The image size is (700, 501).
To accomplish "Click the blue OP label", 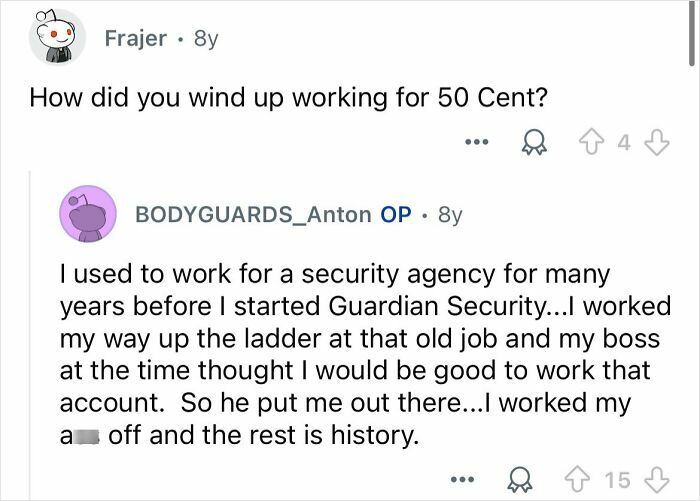I will 396,214.
